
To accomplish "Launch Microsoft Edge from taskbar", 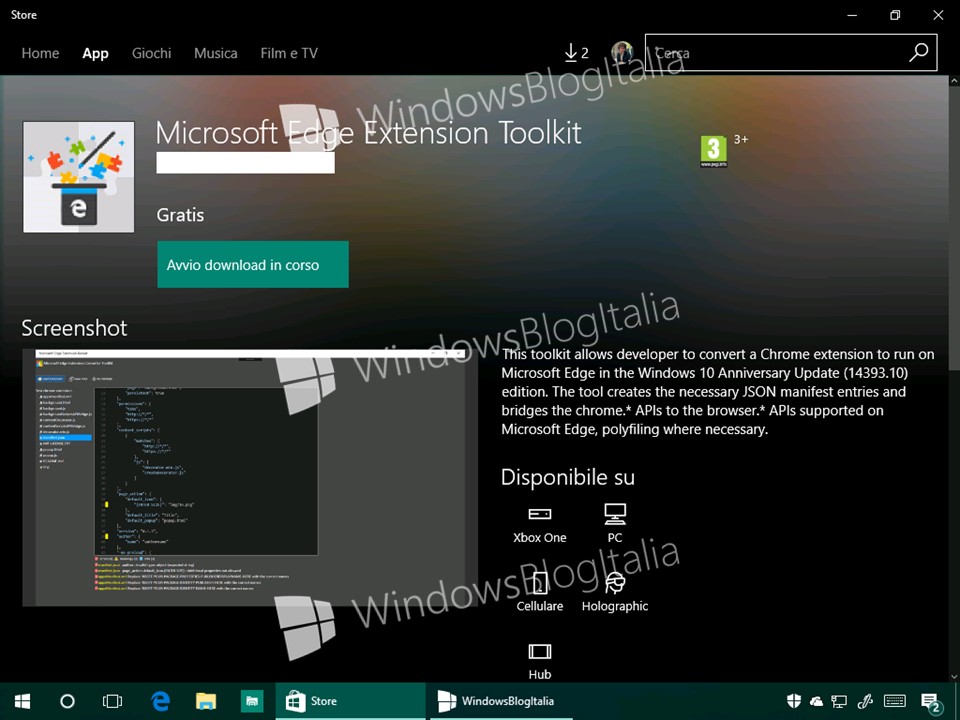I will pyautogui.click(x=160, y=701).
